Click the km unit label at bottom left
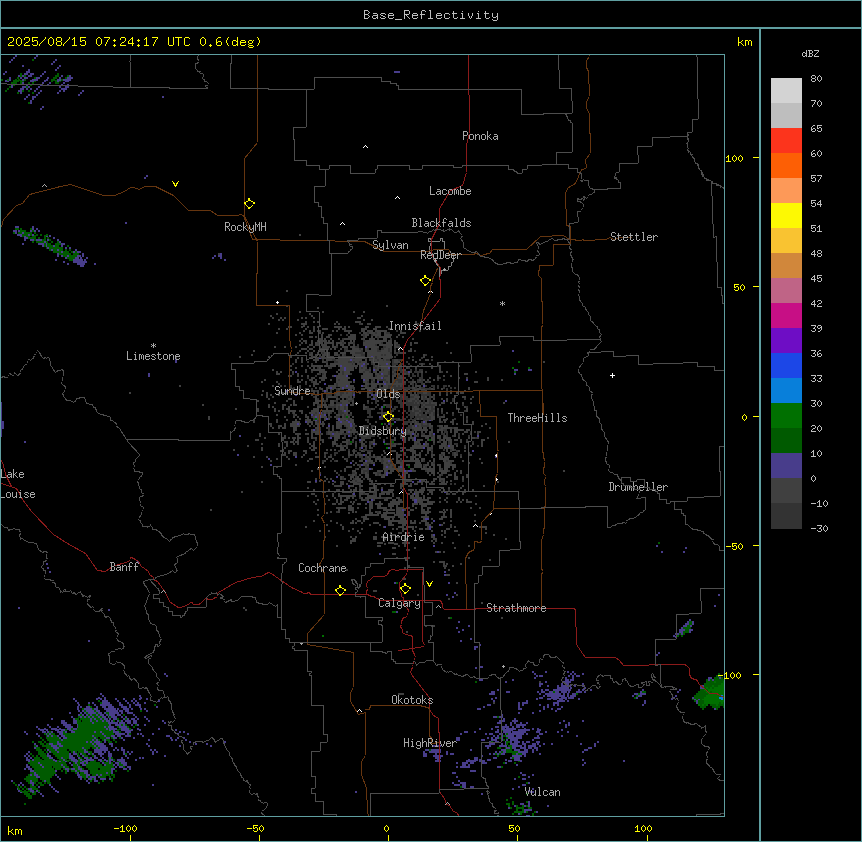 click(x=15, y=831)
